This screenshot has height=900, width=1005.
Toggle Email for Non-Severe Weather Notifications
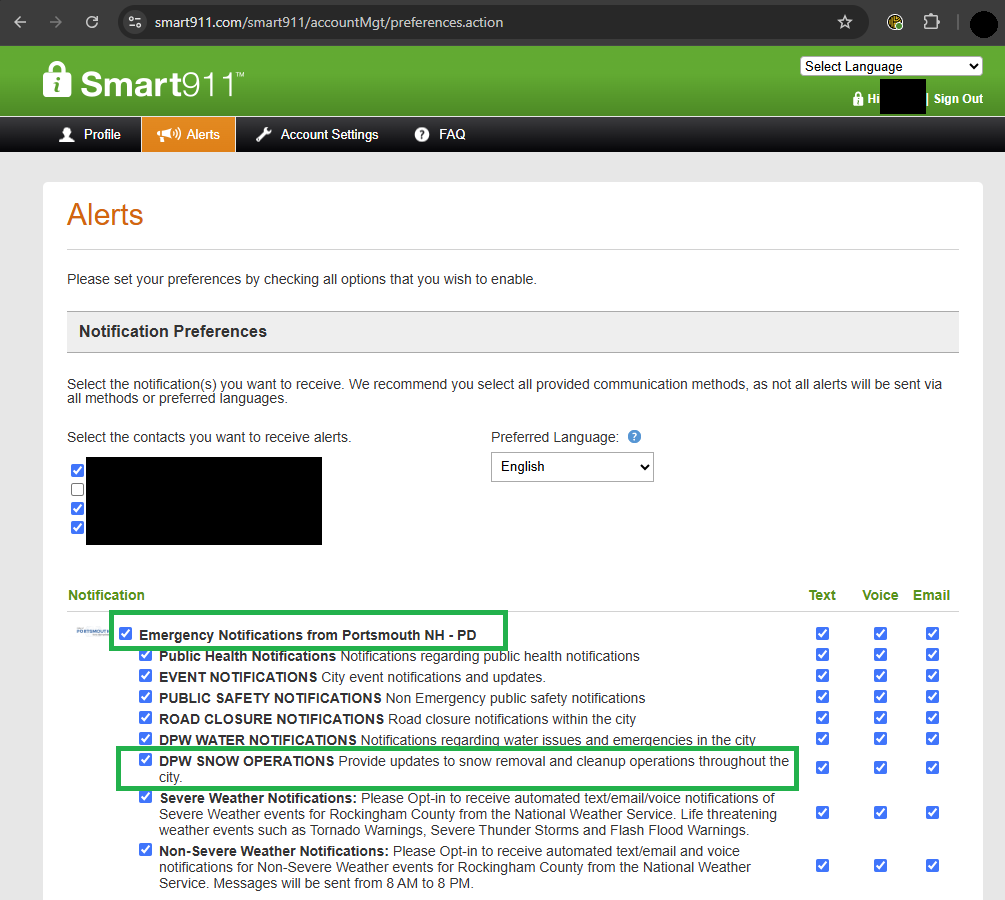(x=933, y=866)
